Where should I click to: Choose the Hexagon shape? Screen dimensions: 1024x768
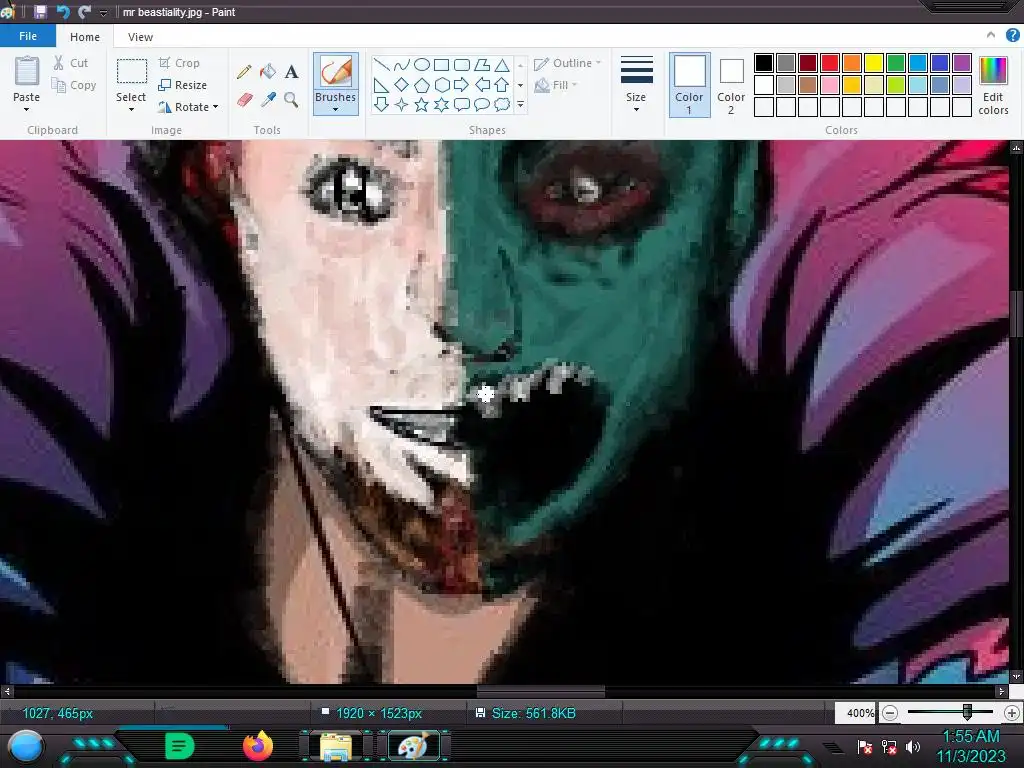[441, 85]
